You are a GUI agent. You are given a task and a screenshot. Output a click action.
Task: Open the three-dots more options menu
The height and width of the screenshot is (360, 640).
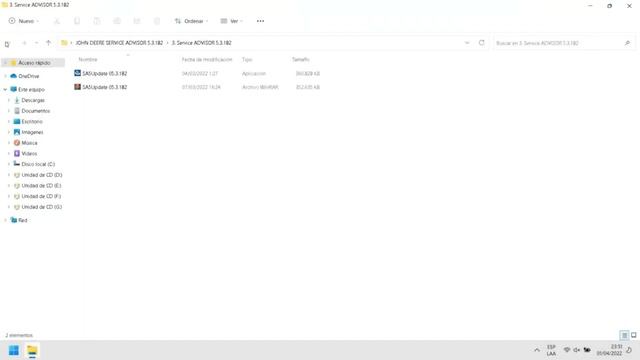260,21
